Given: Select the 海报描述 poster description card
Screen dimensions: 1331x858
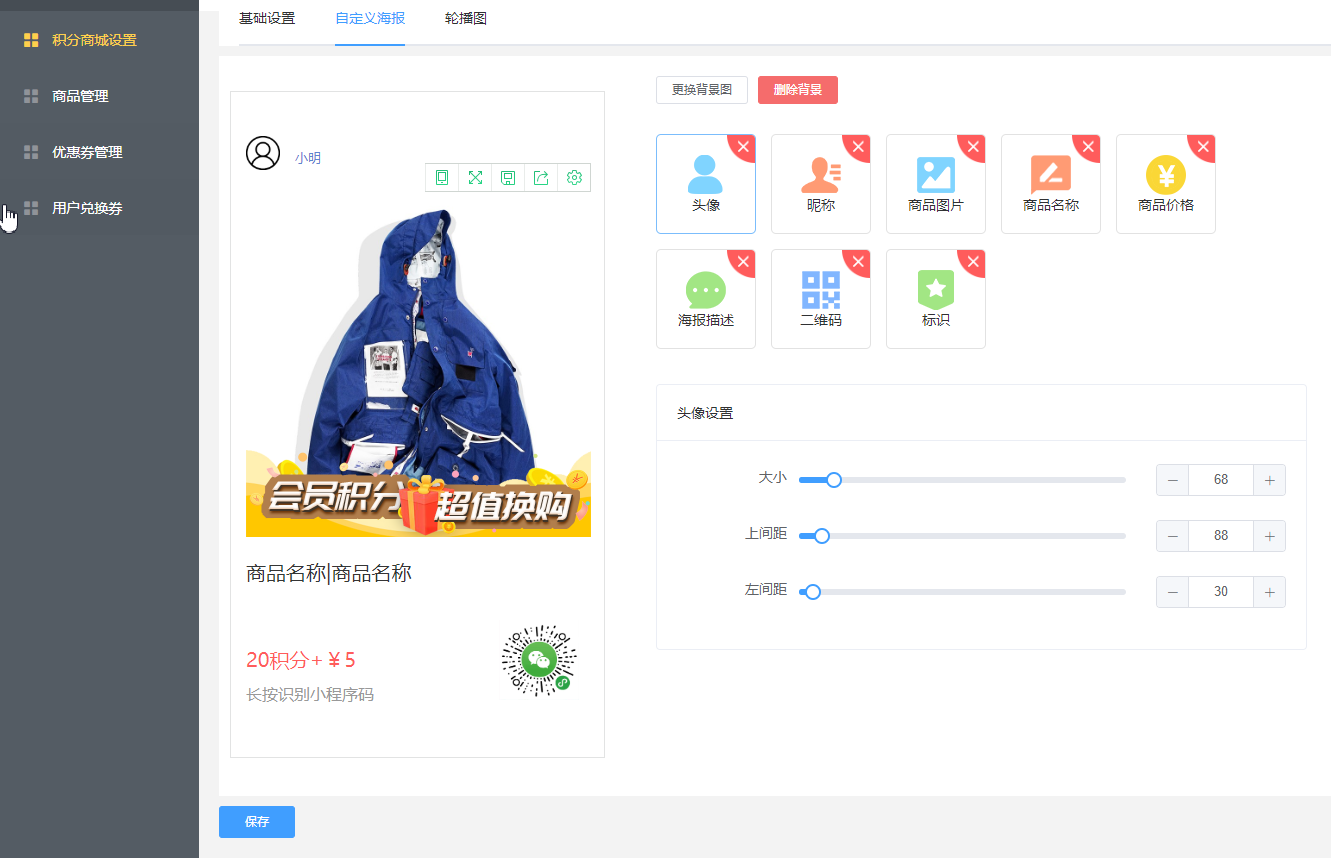Looking at the screenshot, I should (x=706, y=299).
